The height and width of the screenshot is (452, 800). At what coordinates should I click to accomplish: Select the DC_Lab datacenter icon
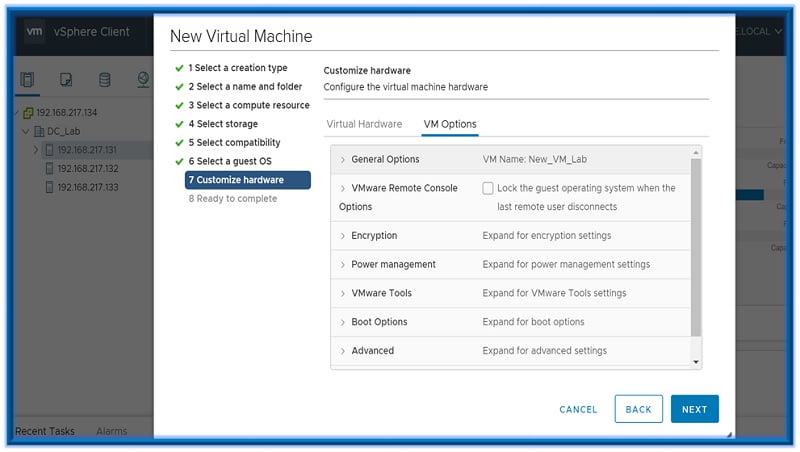tap(39, 131)
